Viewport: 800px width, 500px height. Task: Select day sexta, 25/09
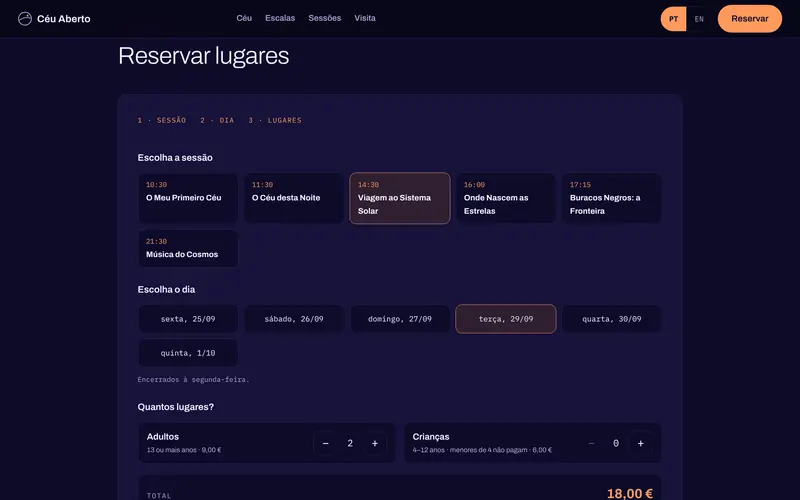188,319
